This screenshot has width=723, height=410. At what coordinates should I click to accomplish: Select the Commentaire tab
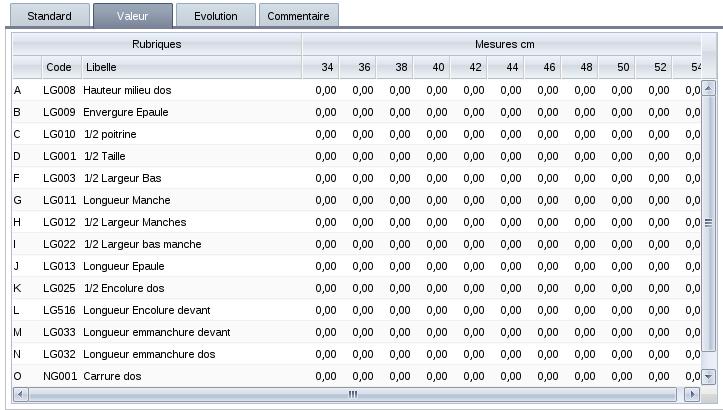pos(299,16)
